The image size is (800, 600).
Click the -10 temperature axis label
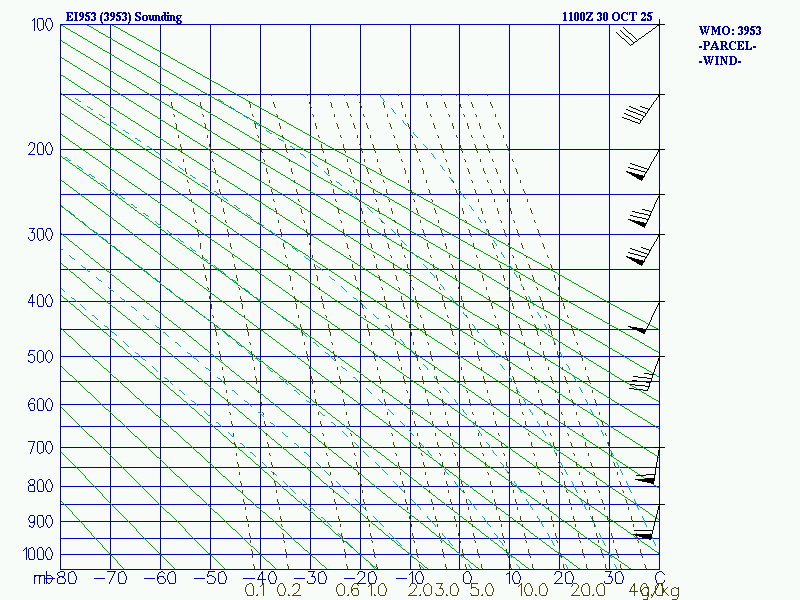tap(410, 578)
